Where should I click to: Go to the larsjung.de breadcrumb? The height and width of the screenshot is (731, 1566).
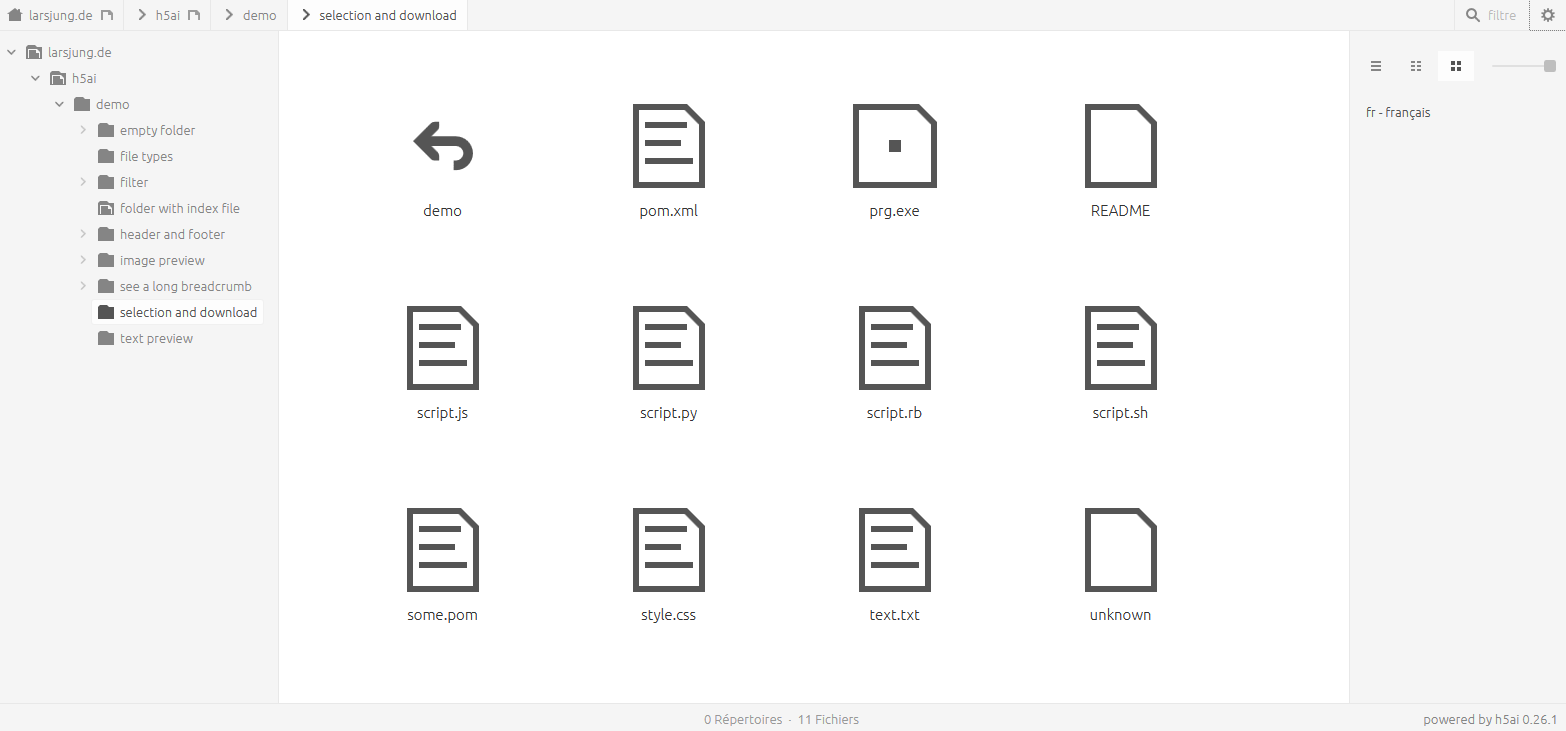coord(61,15)
